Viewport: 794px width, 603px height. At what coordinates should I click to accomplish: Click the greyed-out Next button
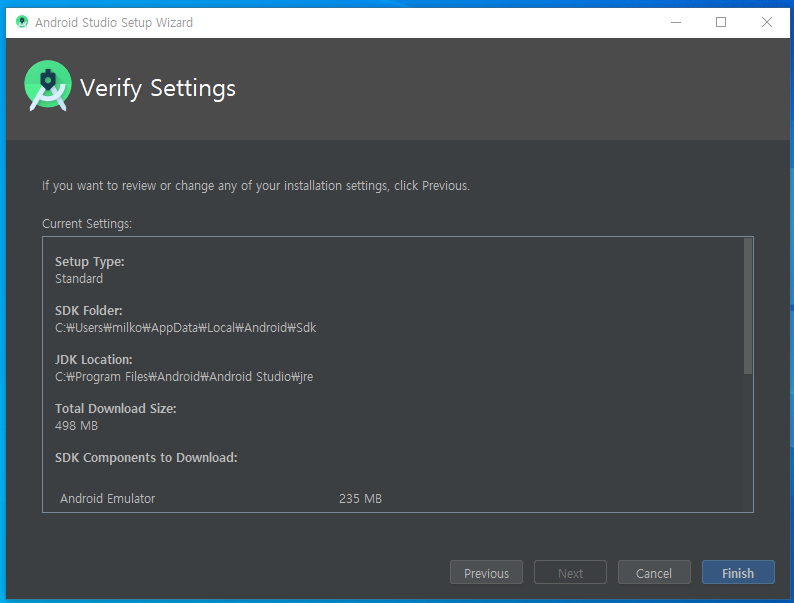570,572
